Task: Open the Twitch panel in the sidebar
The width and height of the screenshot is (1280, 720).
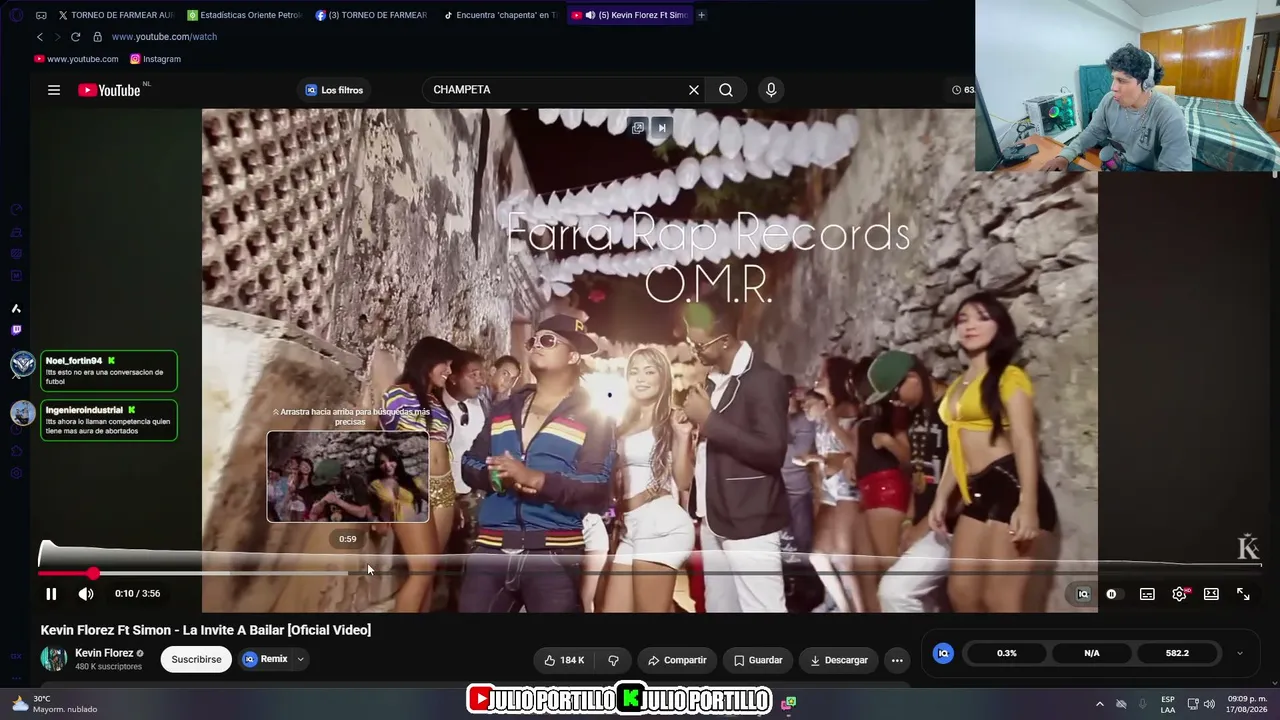Action: coord(16,330)
